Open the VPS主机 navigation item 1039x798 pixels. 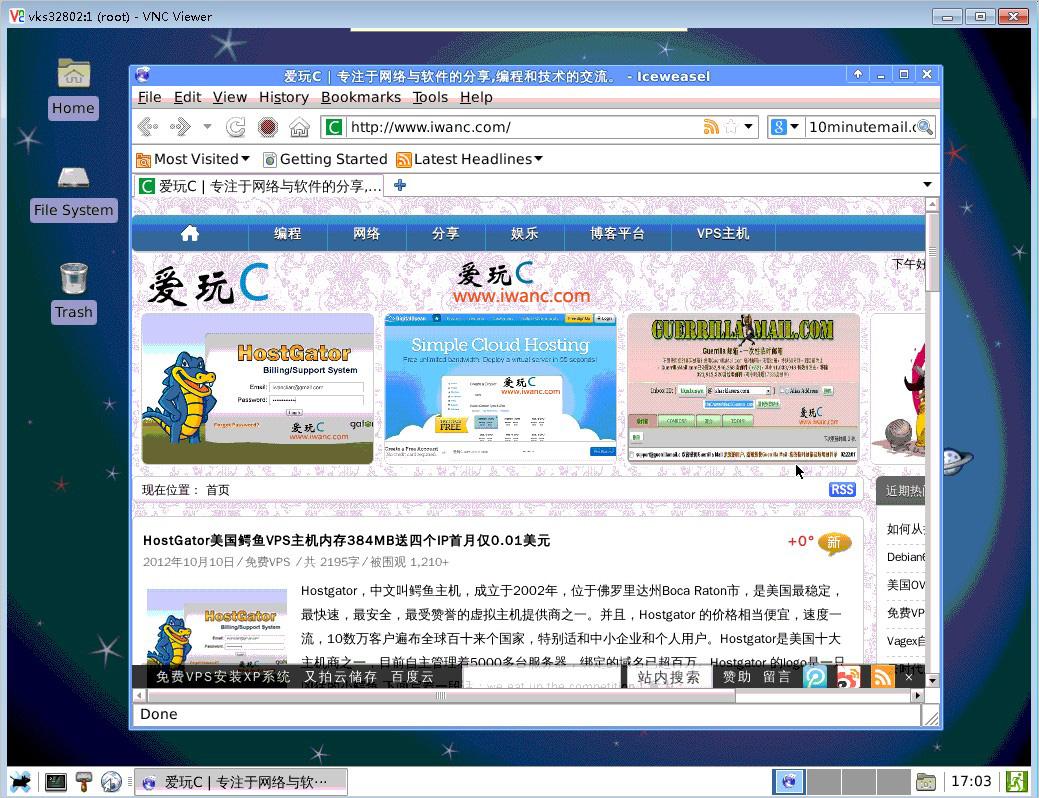pyautogui.click(x=722, y=233)
